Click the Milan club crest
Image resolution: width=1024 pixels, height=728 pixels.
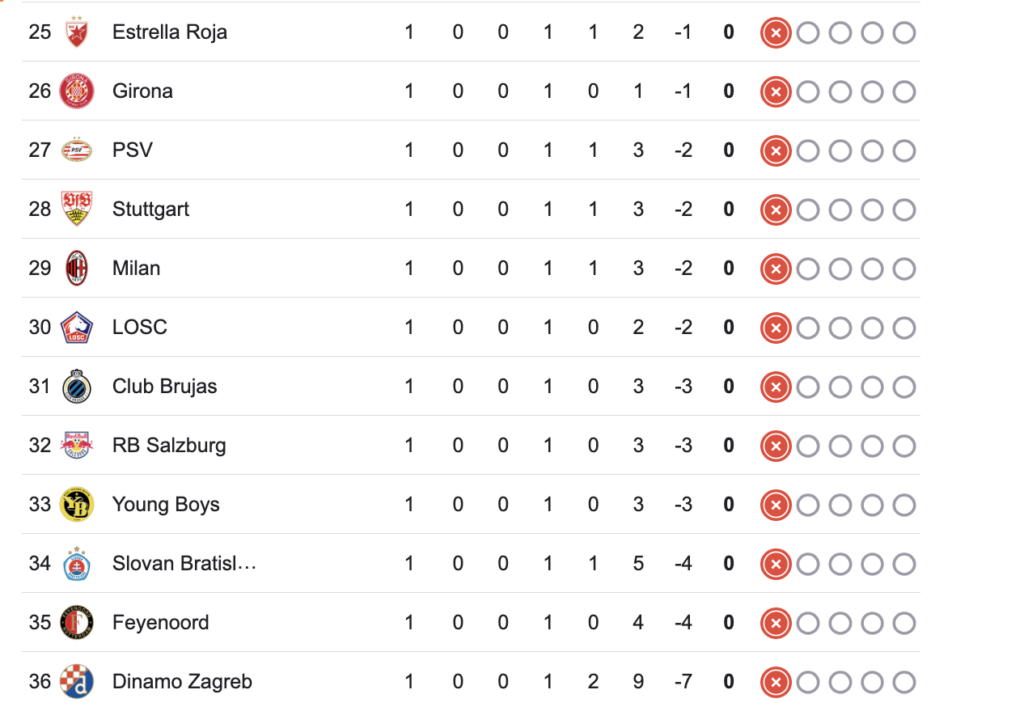coord(76,268)
